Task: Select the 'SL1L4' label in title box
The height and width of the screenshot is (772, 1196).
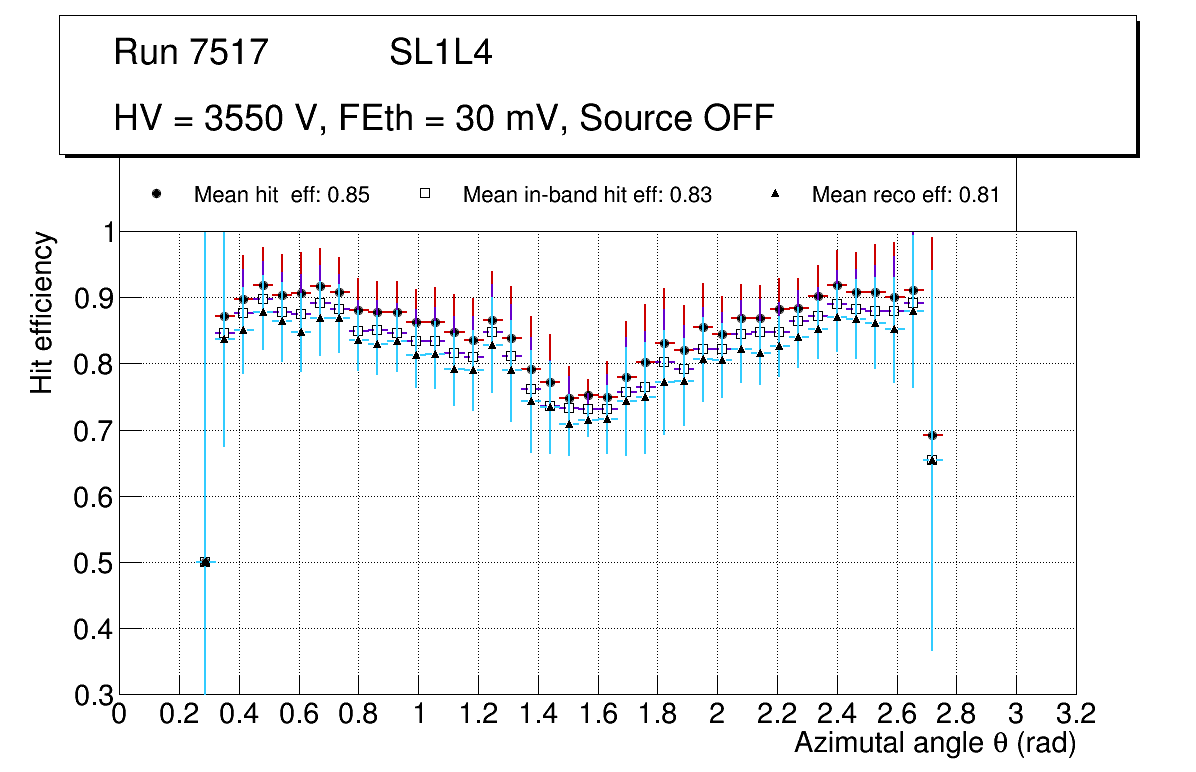Action: pyautogui.click(x=440, y=52)
